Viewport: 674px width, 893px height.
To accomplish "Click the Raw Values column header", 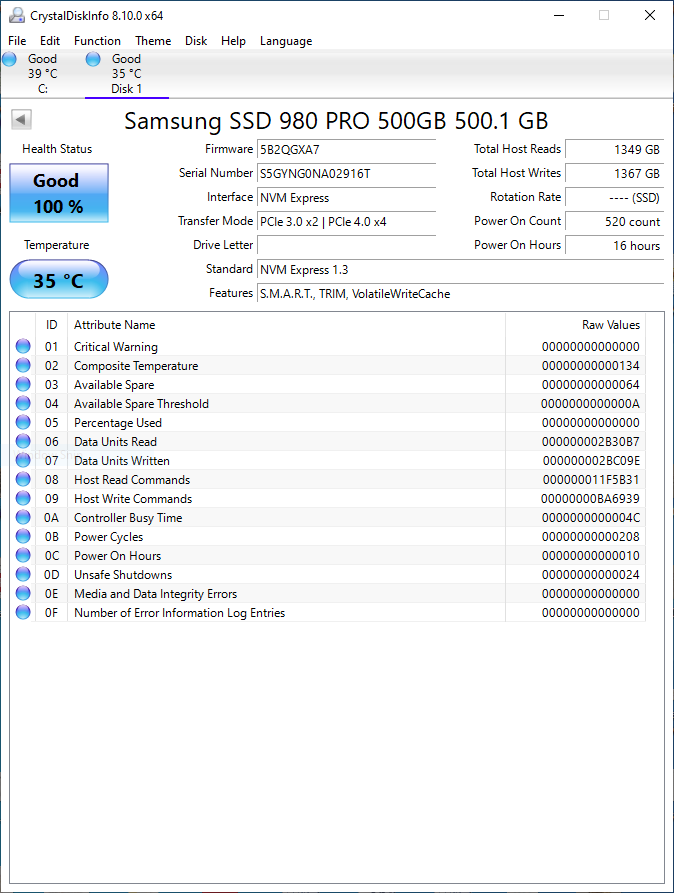I will coord(575,325).
